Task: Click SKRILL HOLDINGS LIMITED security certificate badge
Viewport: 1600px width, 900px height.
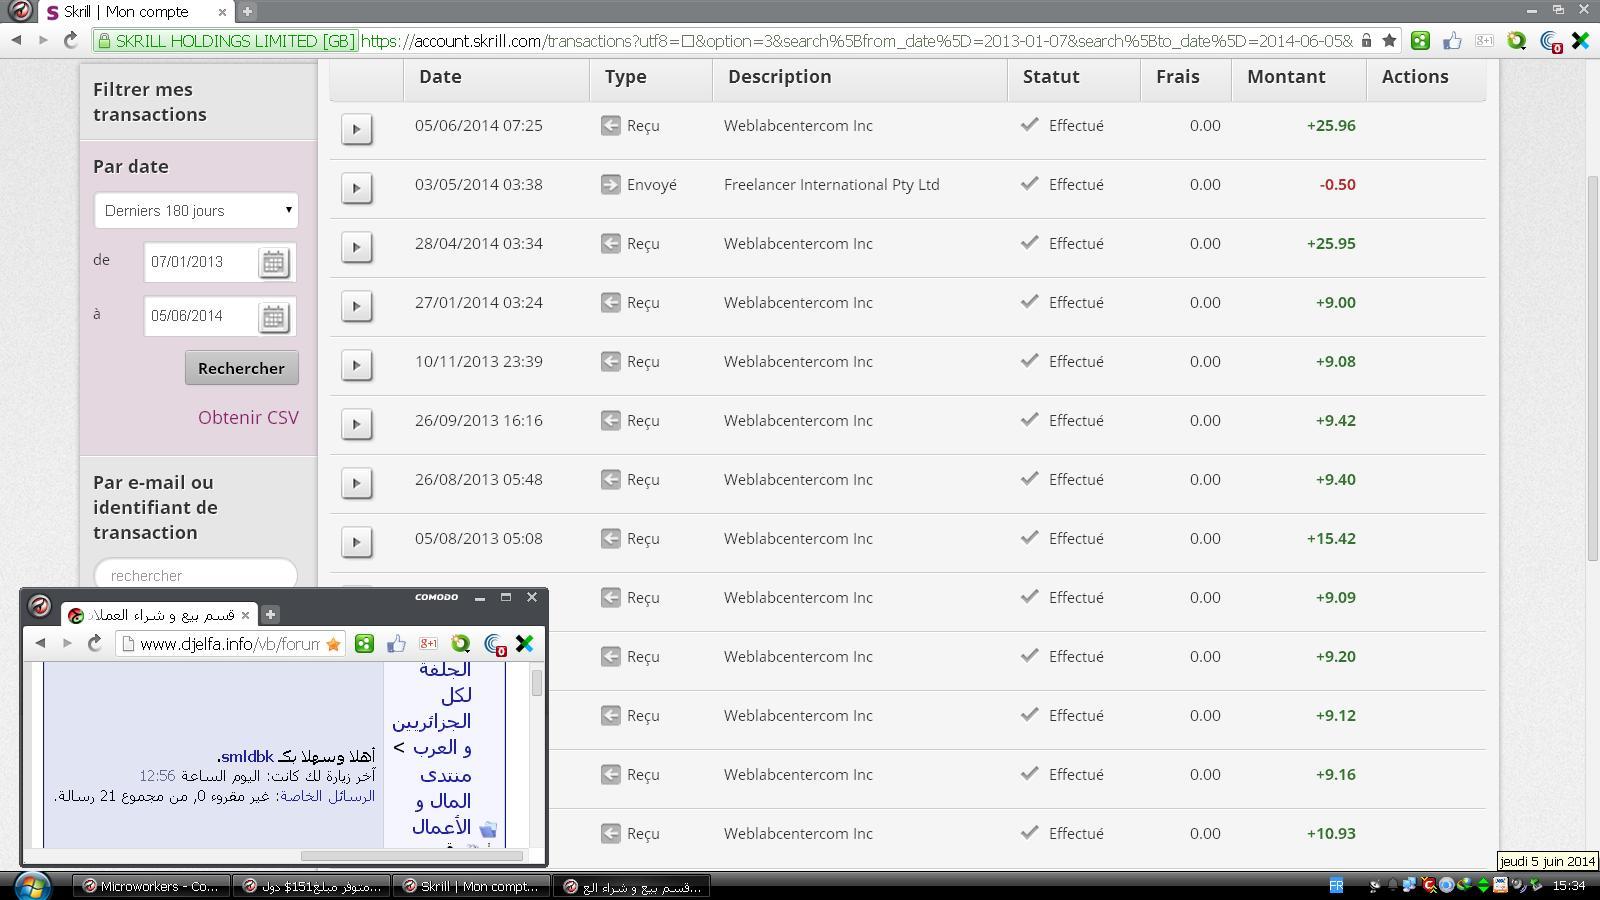Action: coord(225,41)
